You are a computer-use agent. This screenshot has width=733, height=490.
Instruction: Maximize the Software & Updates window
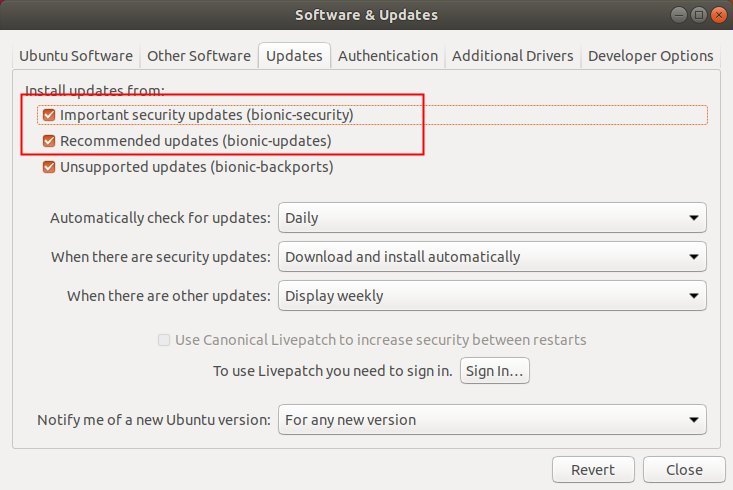[x=699, y=15]
